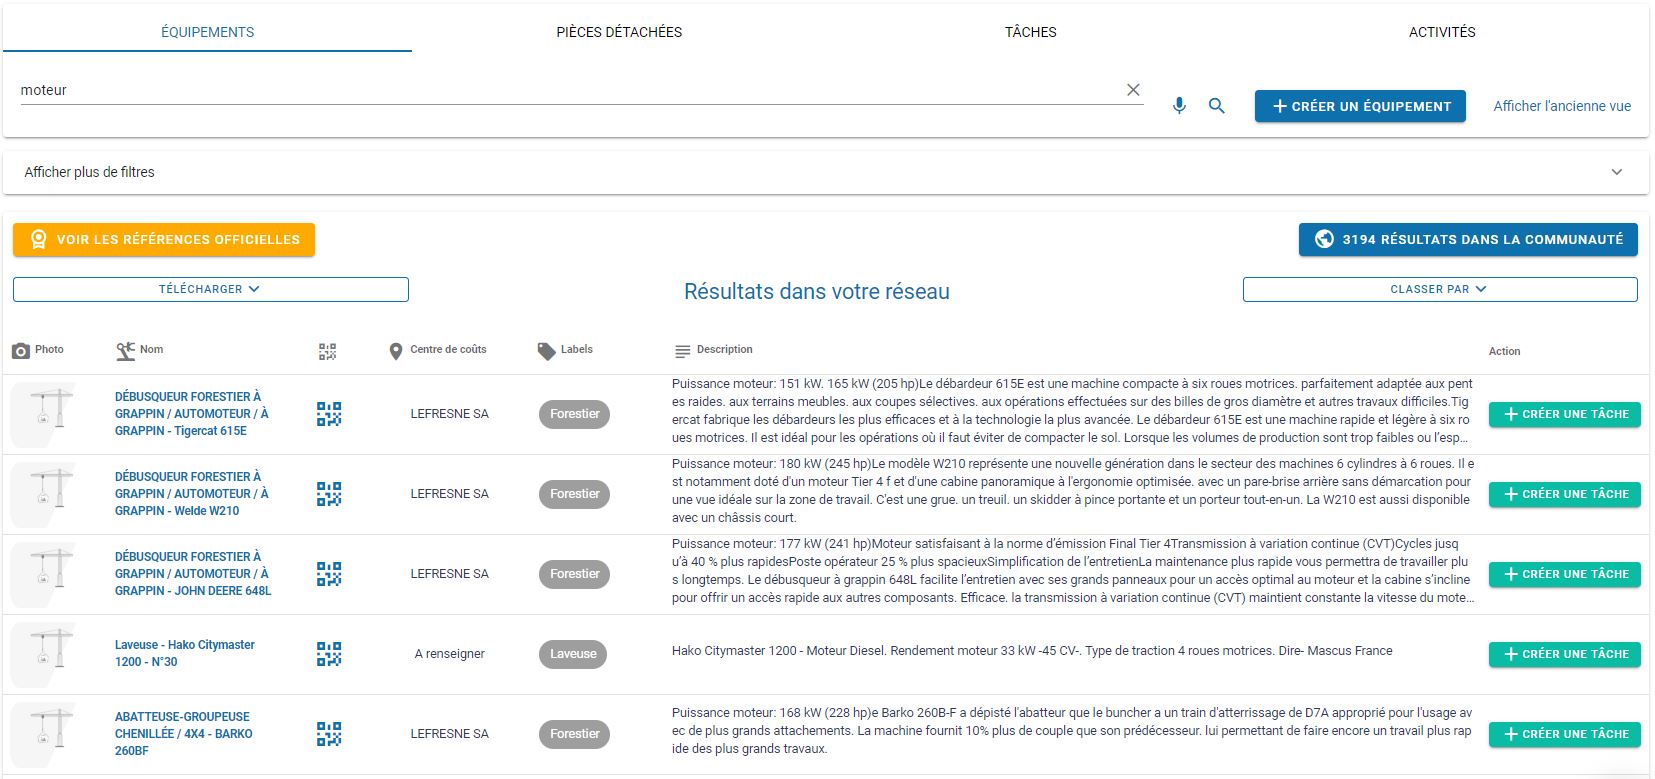Click 'A renseigner' cost center cell
This screenshot has height=779, width=1655.
pyautogui.click(x=450, y=654)
